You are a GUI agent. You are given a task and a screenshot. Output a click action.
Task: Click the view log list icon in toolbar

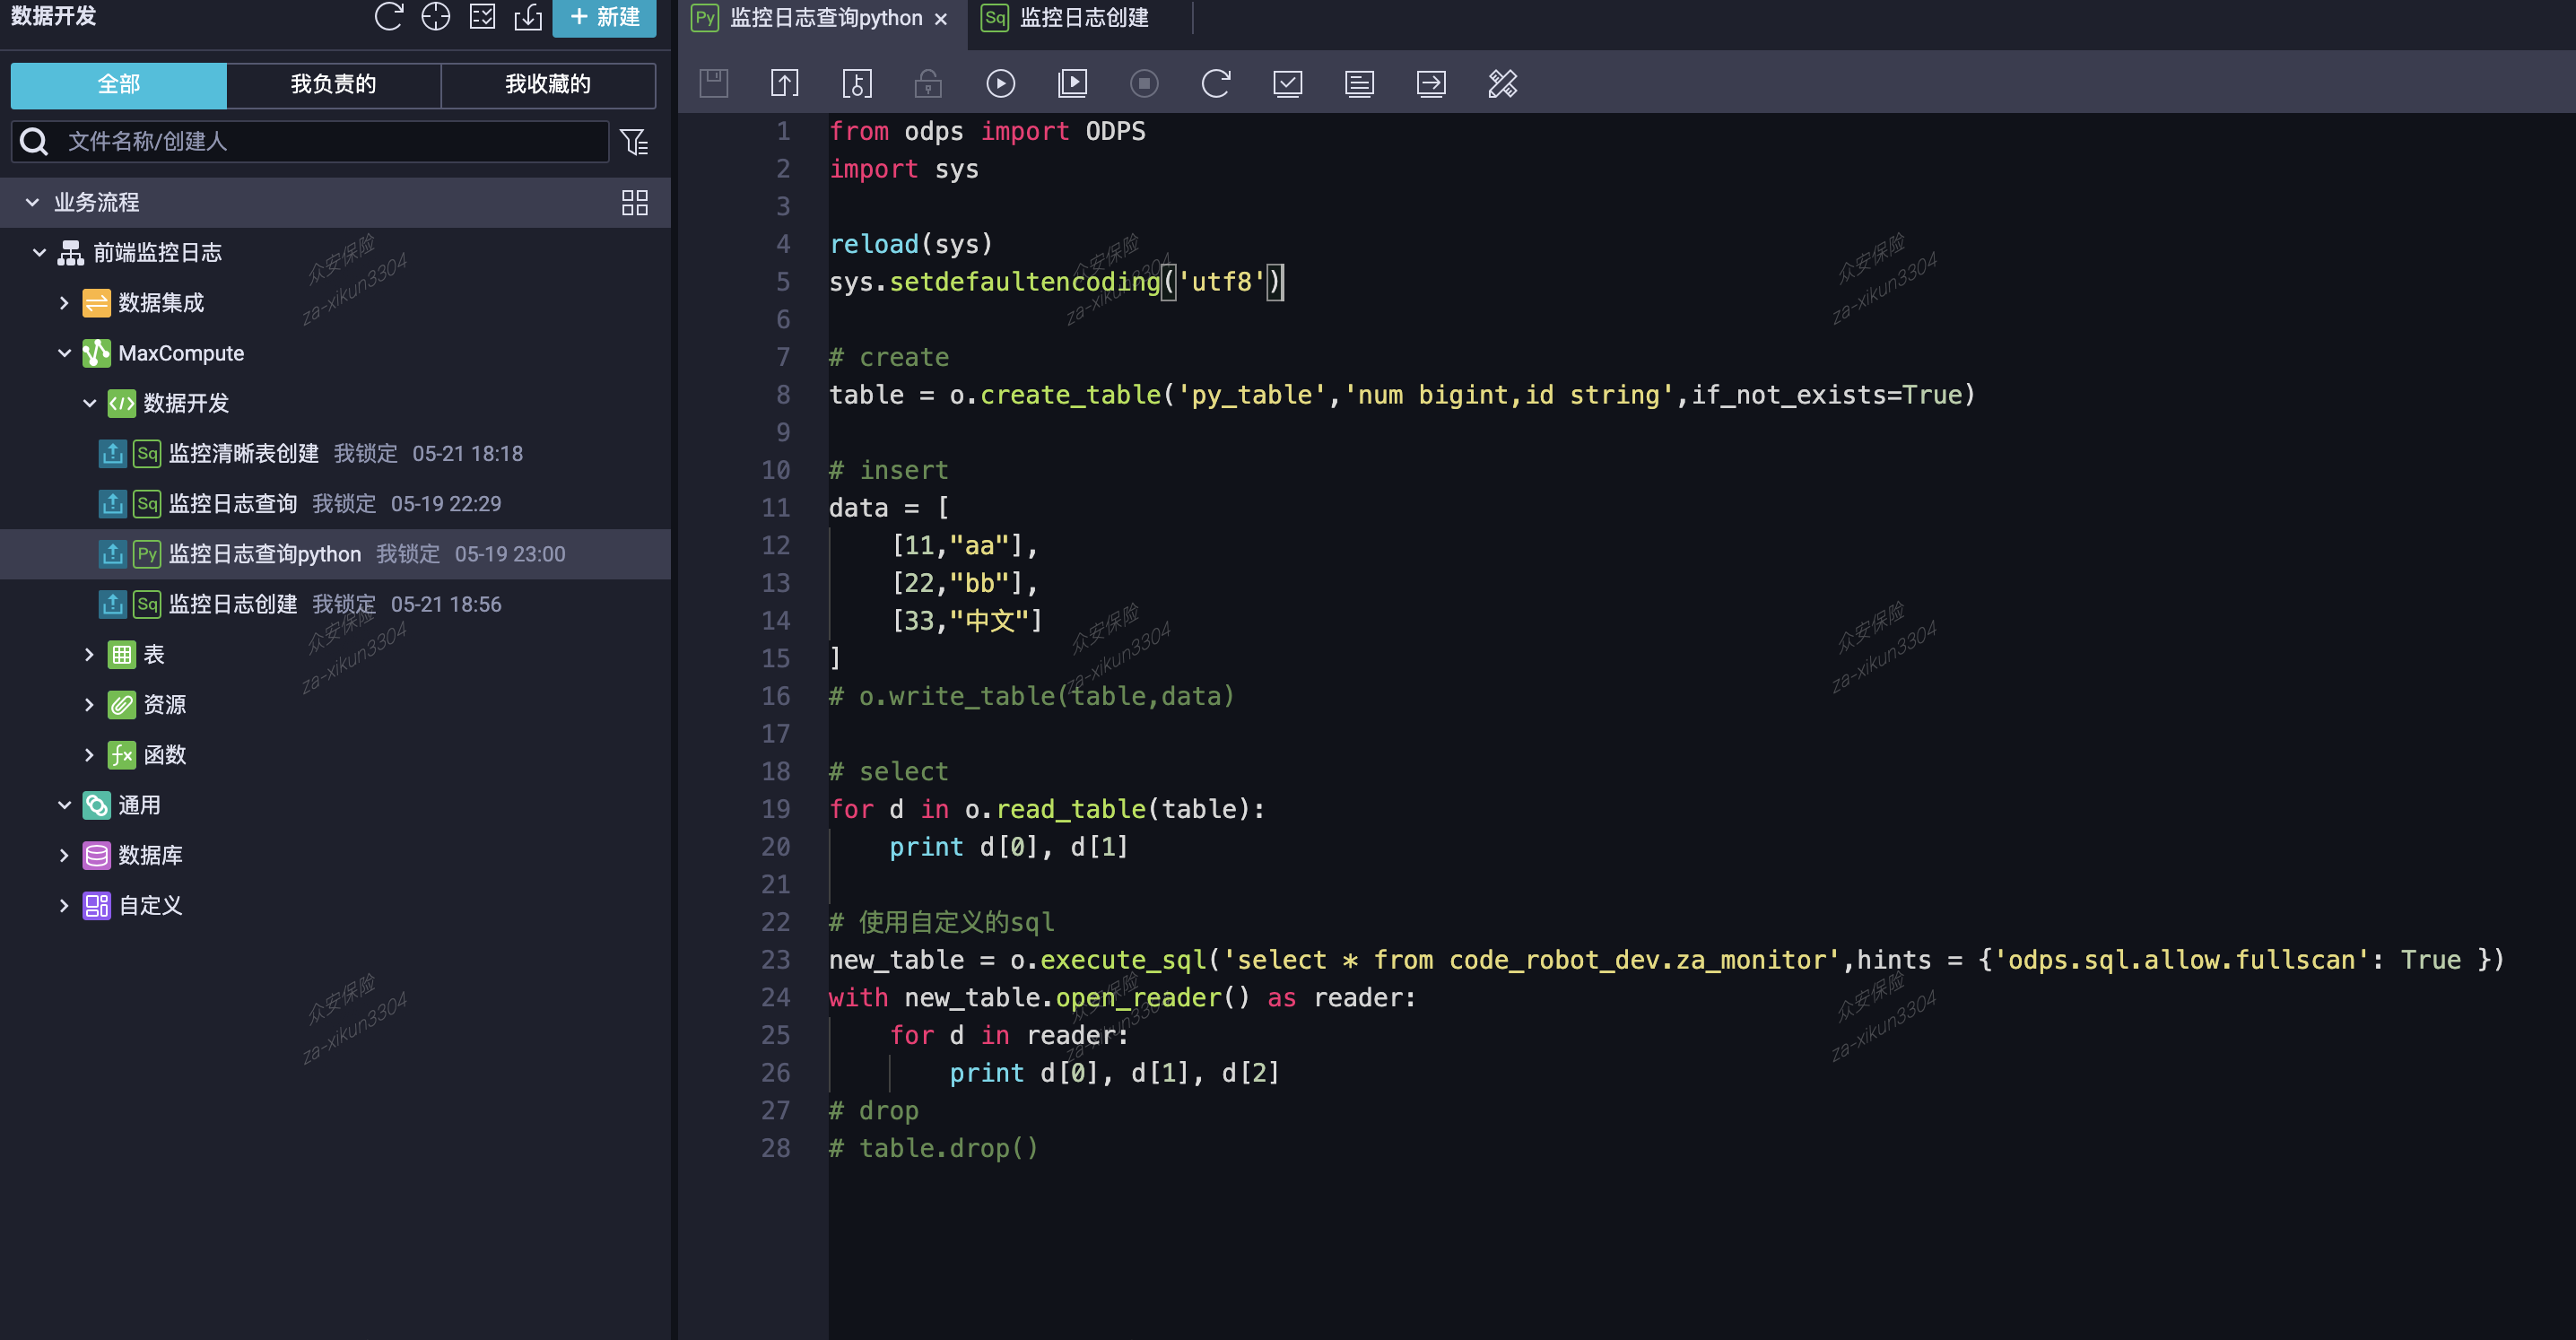point(1359,83)
